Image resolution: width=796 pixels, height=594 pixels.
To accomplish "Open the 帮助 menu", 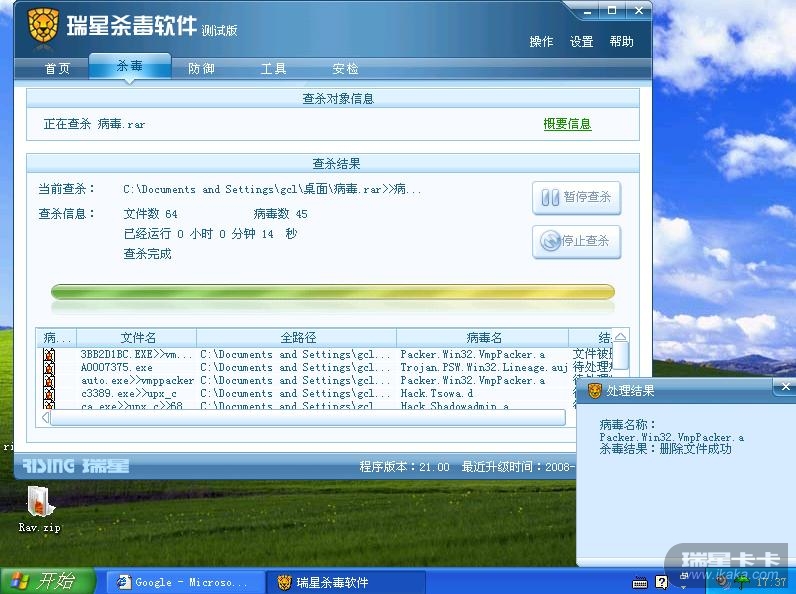I will pos(621,42).
